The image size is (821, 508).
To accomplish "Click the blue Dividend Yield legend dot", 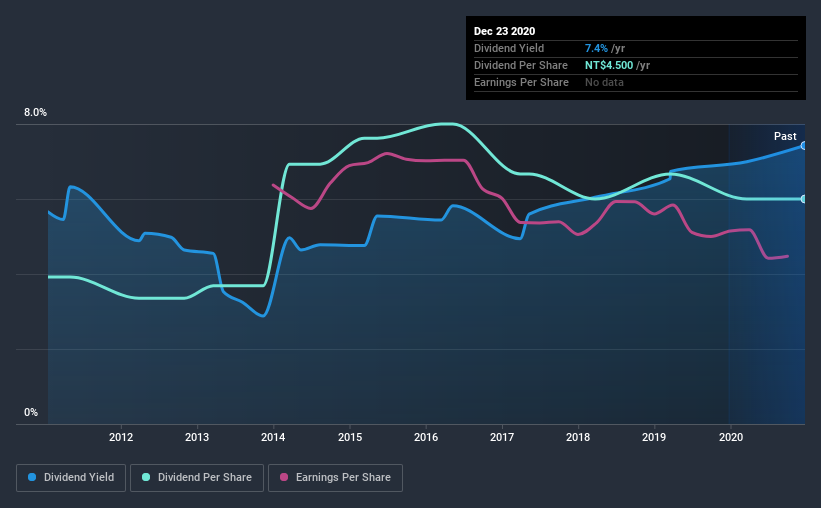I will pyautogui.click(x=32, y=477).
